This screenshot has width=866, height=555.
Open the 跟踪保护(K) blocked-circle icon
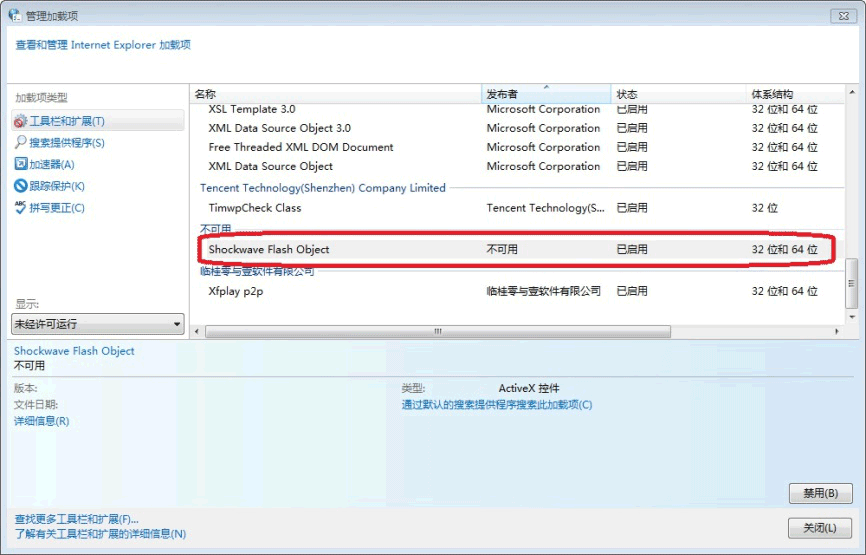point(20,186)
